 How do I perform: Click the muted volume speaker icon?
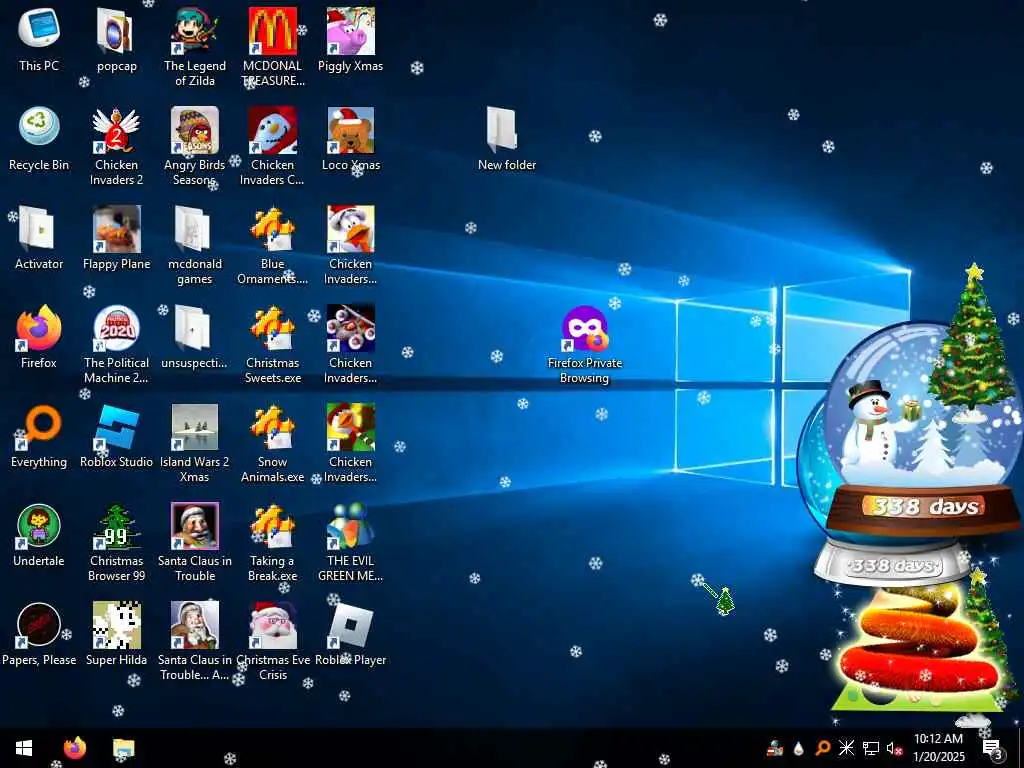pos(895,748)
